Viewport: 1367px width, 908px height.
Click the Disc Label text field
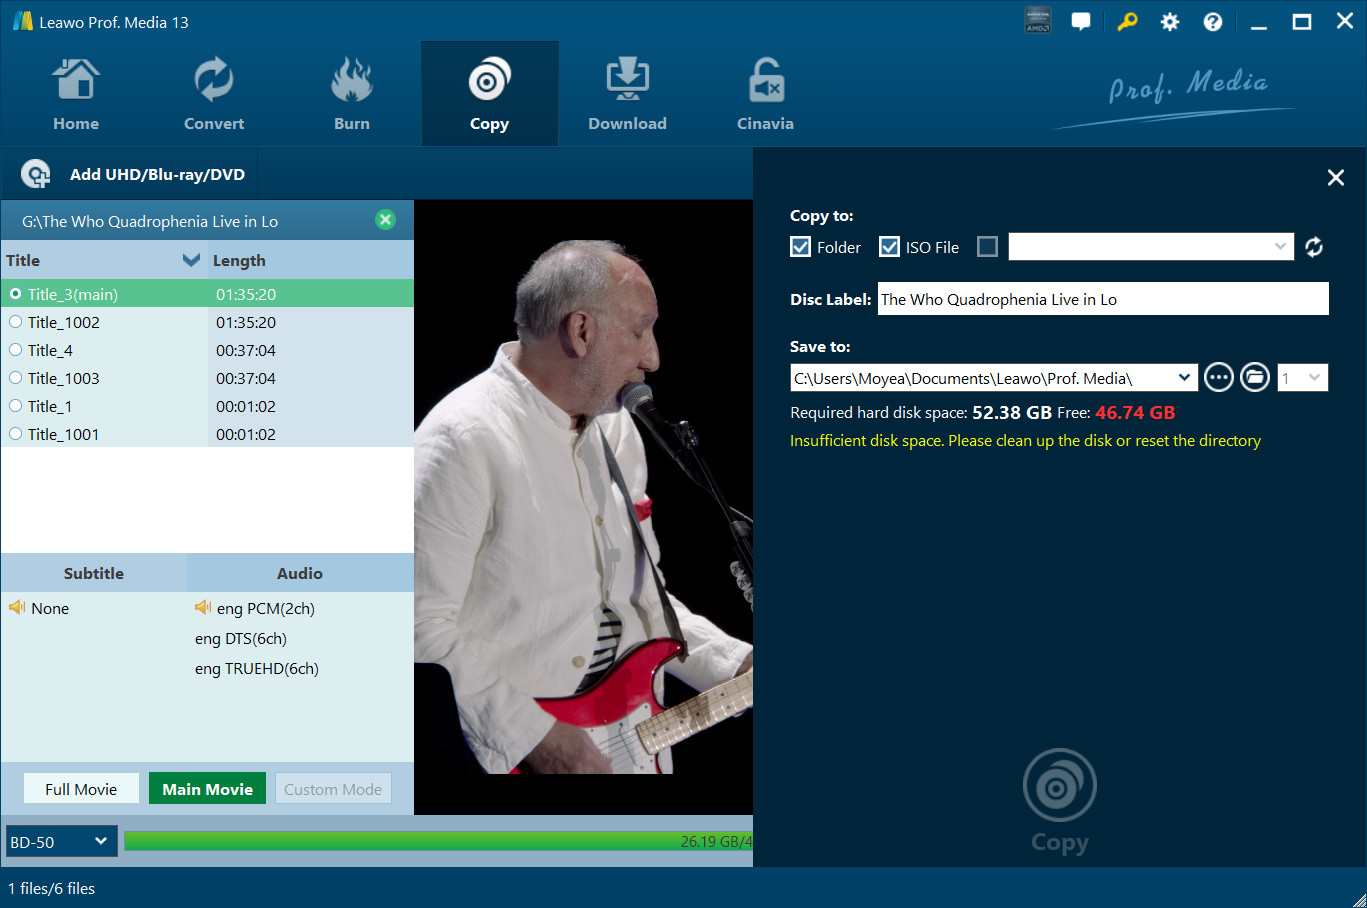click(1102, 299)
